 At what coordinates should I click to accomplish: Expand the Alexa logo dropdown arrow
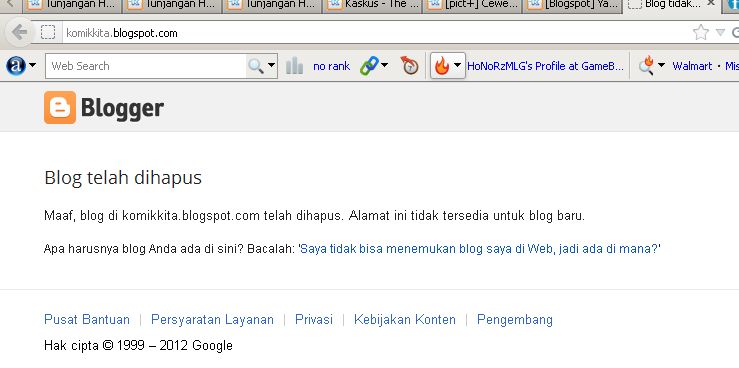coord(32,65)
